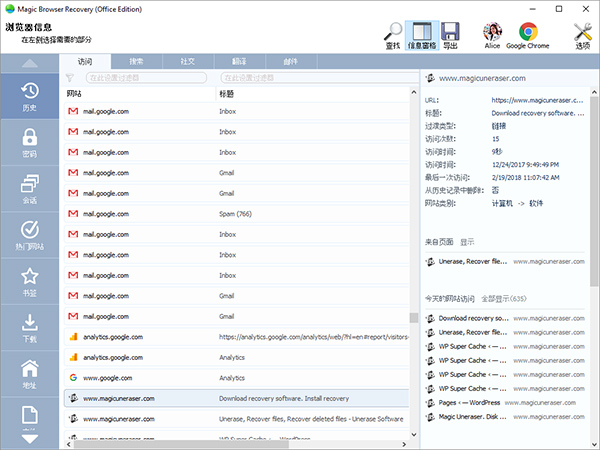Open 选项 options tools icon
600x450 pixels.
[583, 36]
